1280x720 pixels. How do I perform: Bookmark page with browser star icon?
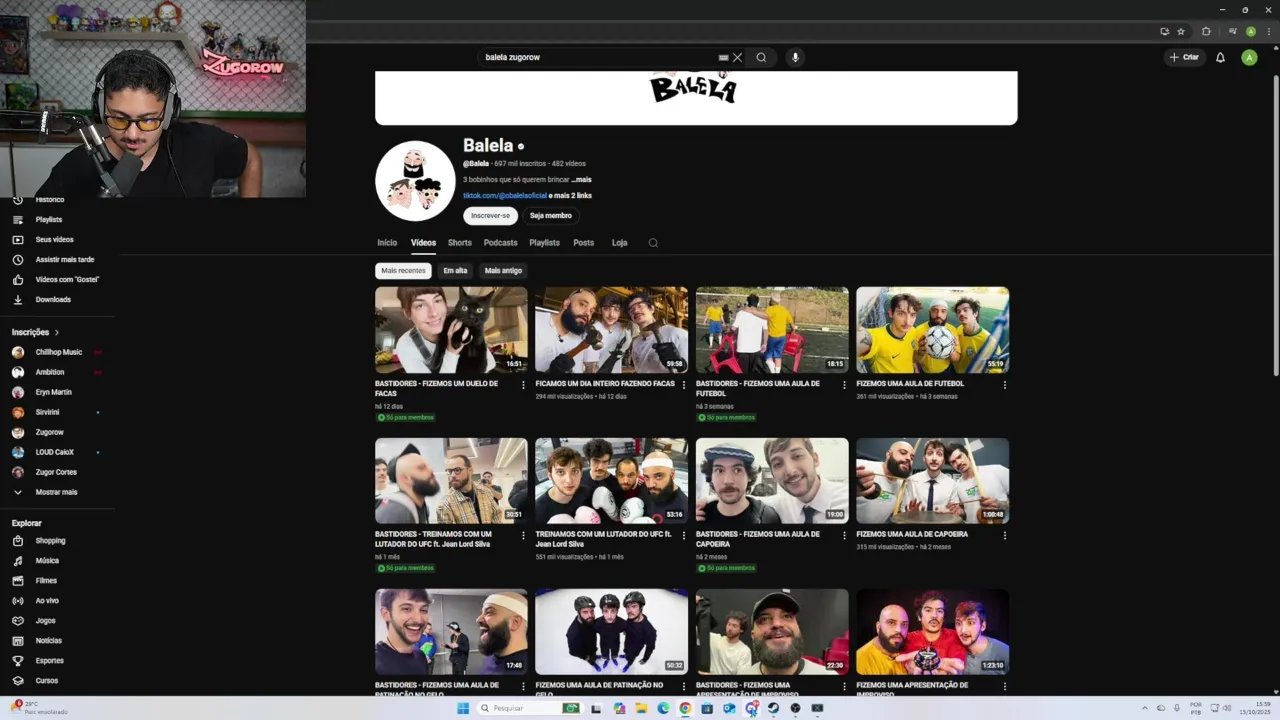click(1181, 31)
